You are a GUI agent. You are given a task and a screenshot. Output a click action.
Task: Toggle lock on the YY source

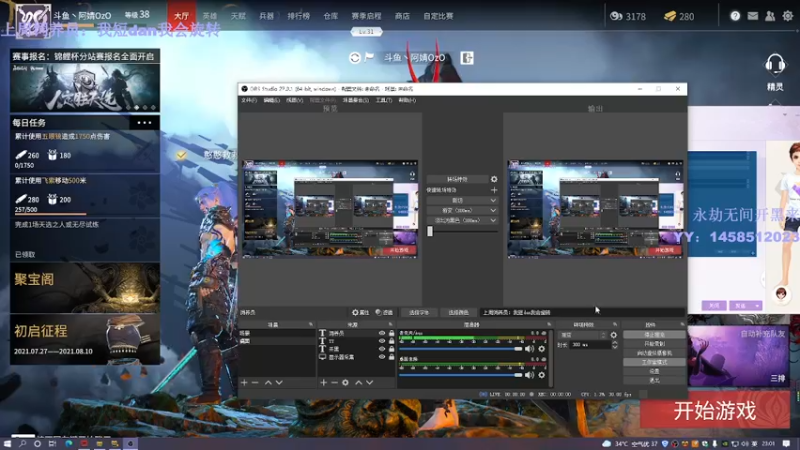pyautogui.click(x=391, y=341)
